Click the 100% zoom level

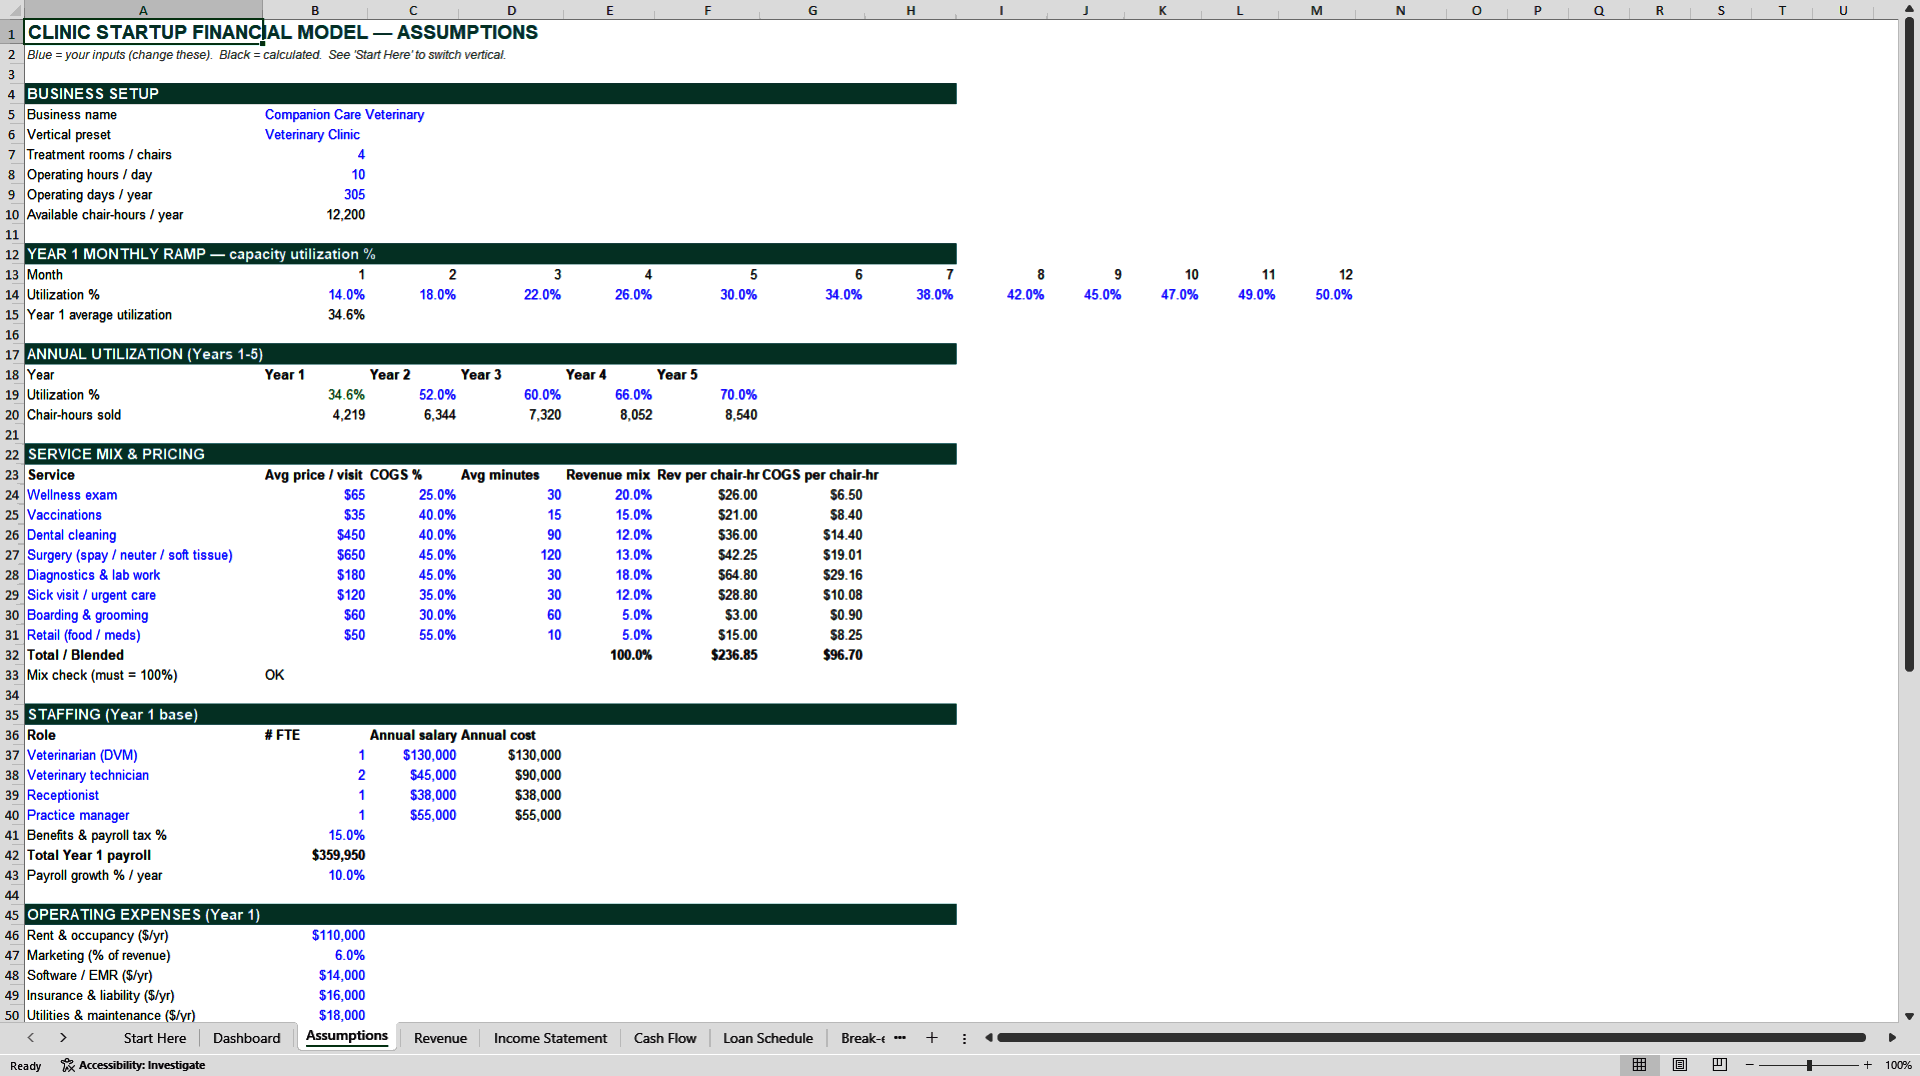tap(1898, 1065)
